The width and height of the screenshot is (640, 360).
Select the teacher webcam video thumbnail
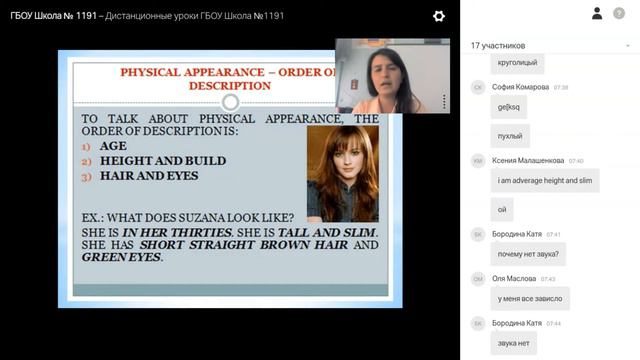[x=393, y=76]
